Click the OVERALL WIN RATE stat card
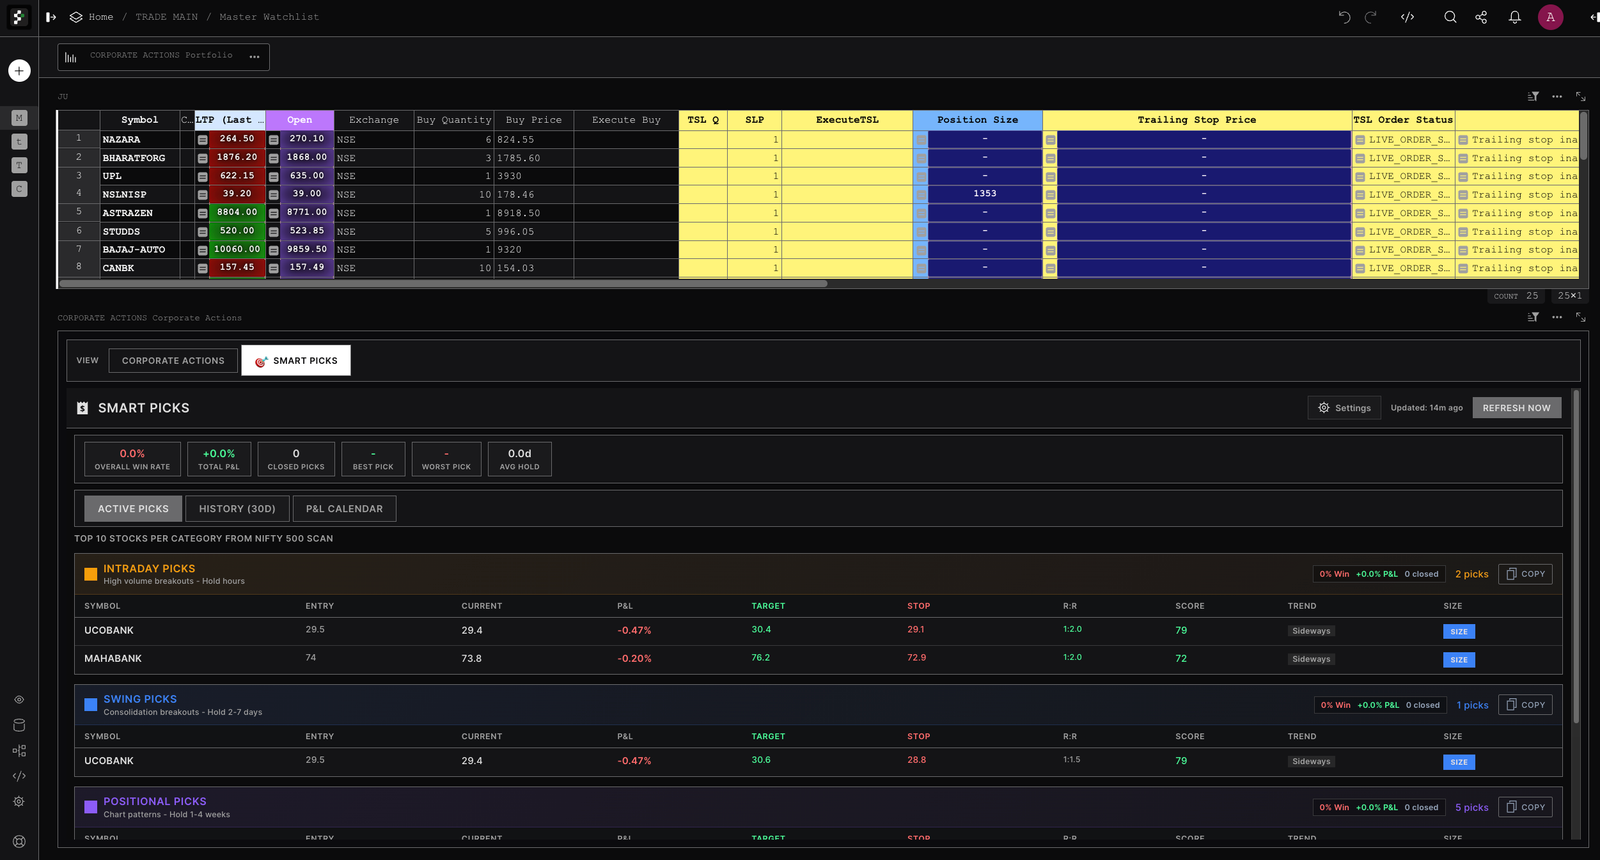The image size is (1600, 860). click(132, 459)
